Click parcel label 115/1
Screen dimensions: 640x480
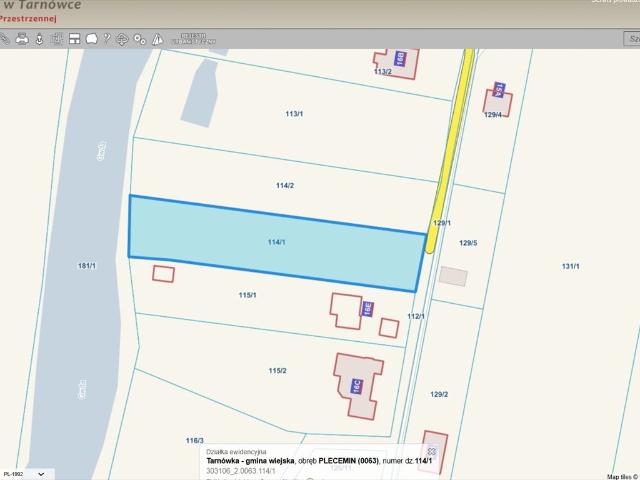tap(247, 295)
